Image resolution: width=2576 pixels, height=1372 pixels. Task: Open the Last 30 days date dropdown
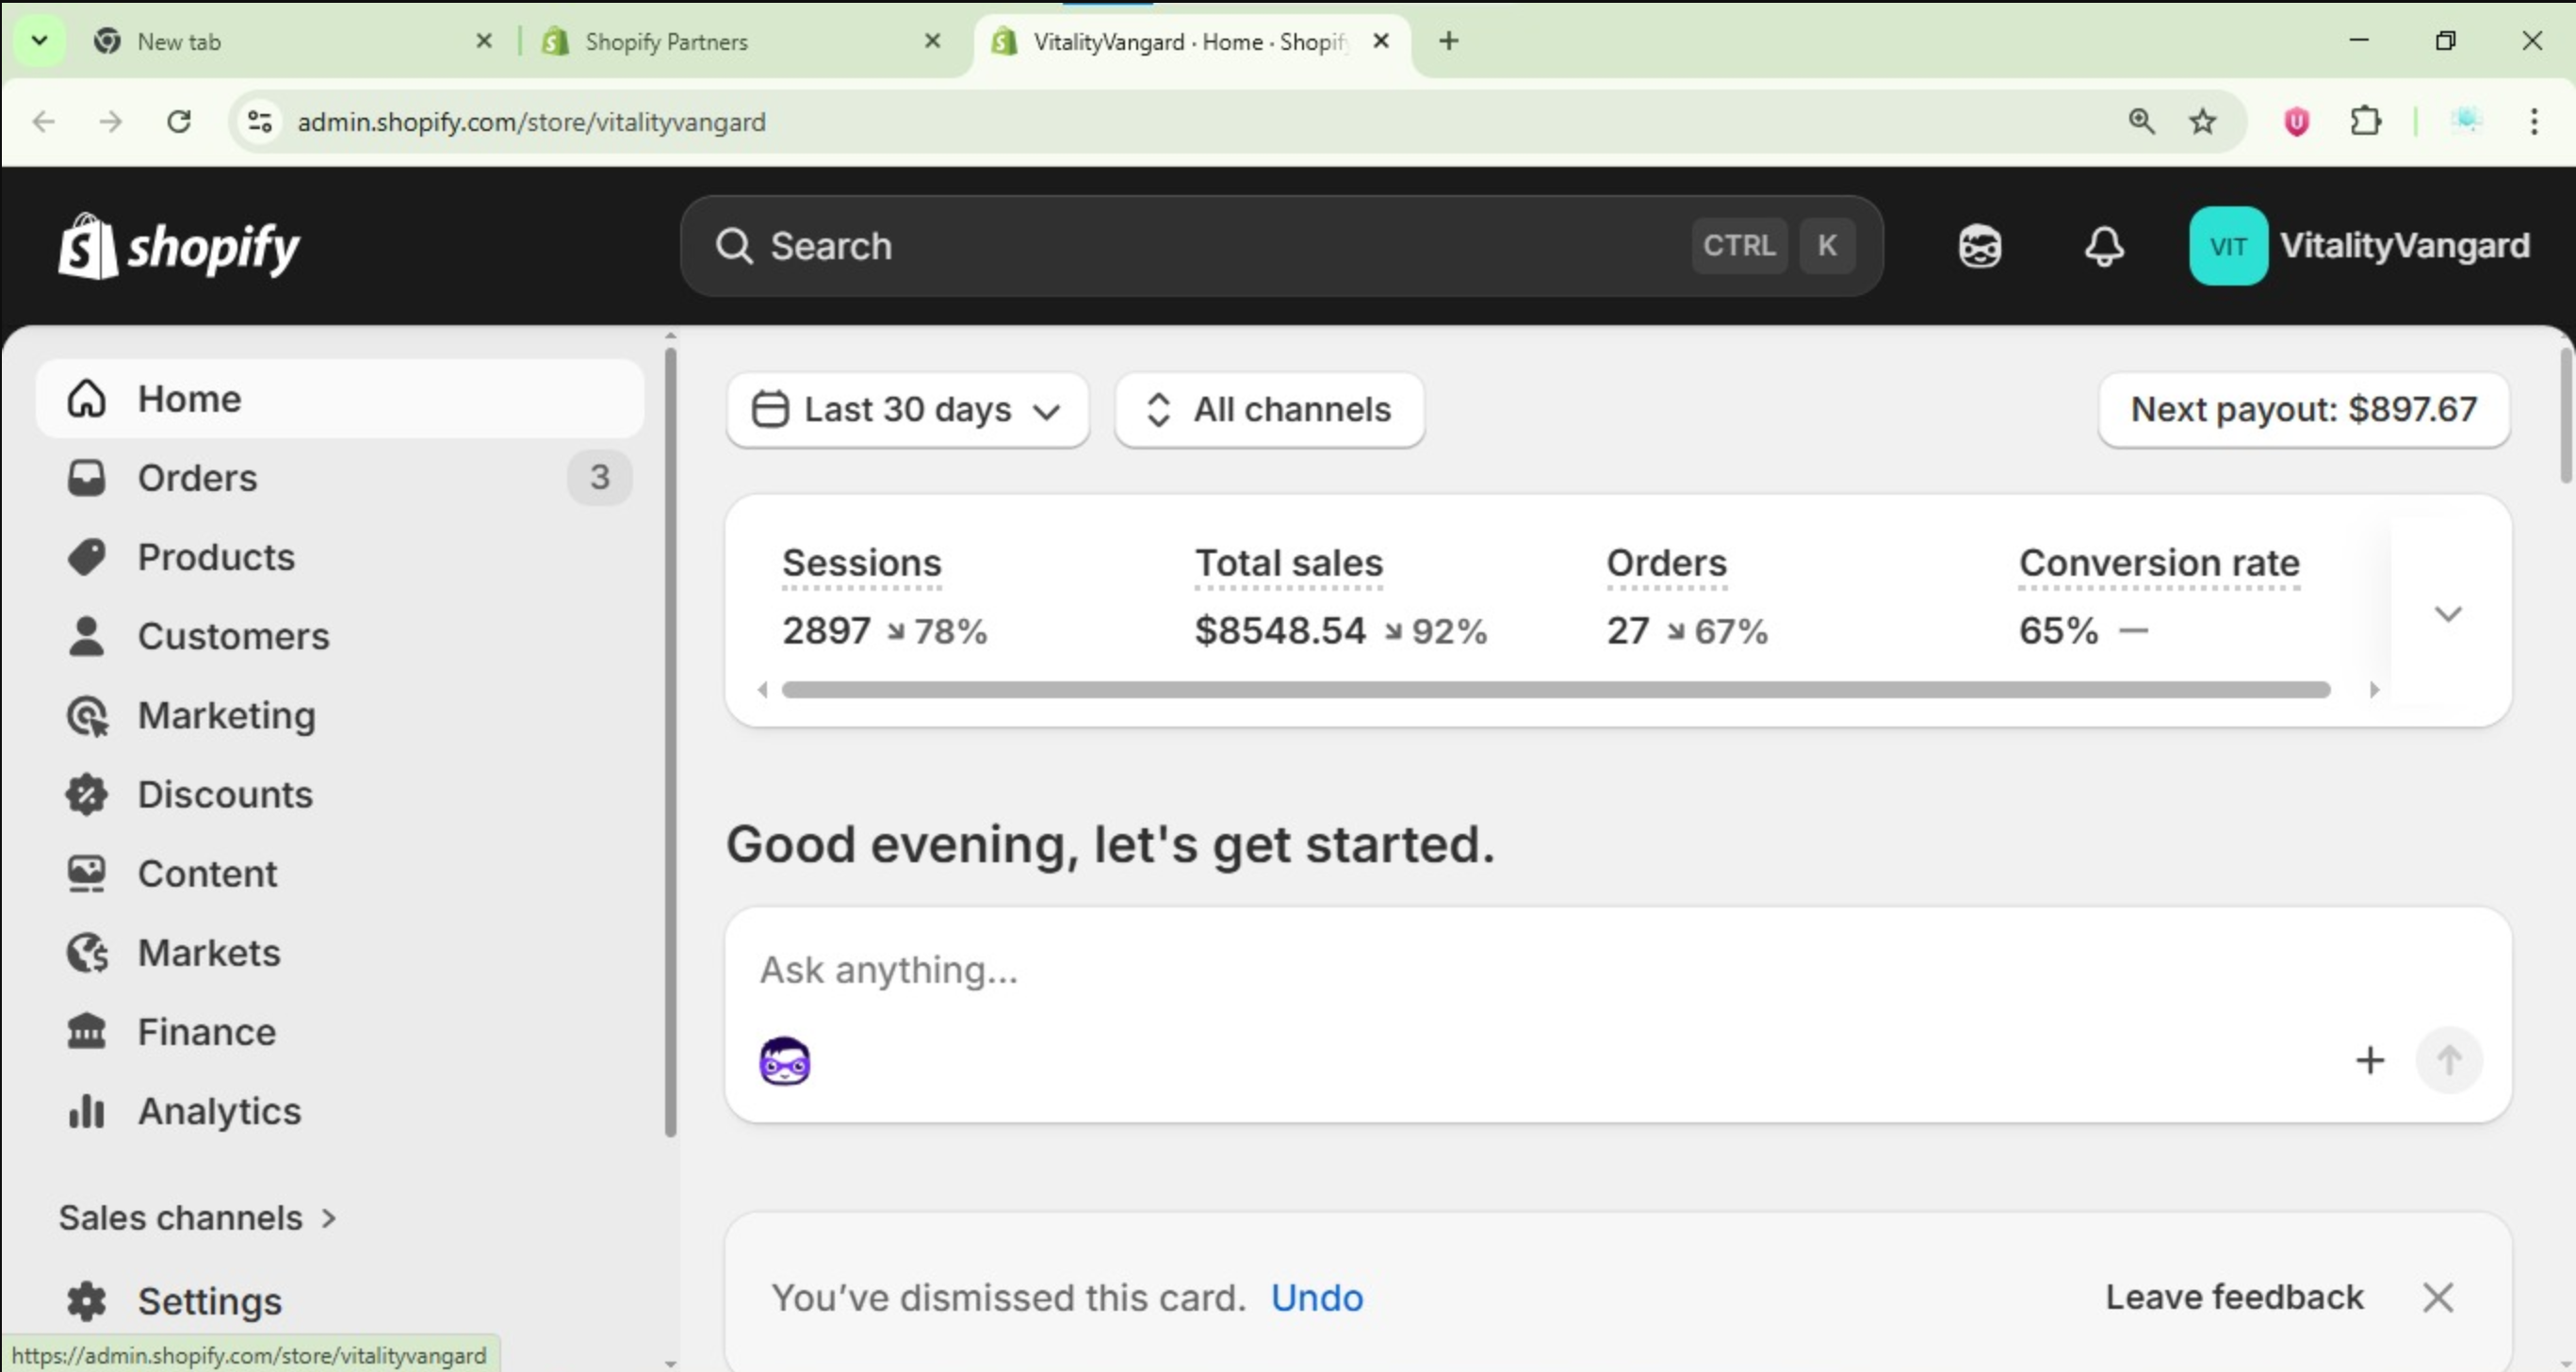click(x=907, y=409)
